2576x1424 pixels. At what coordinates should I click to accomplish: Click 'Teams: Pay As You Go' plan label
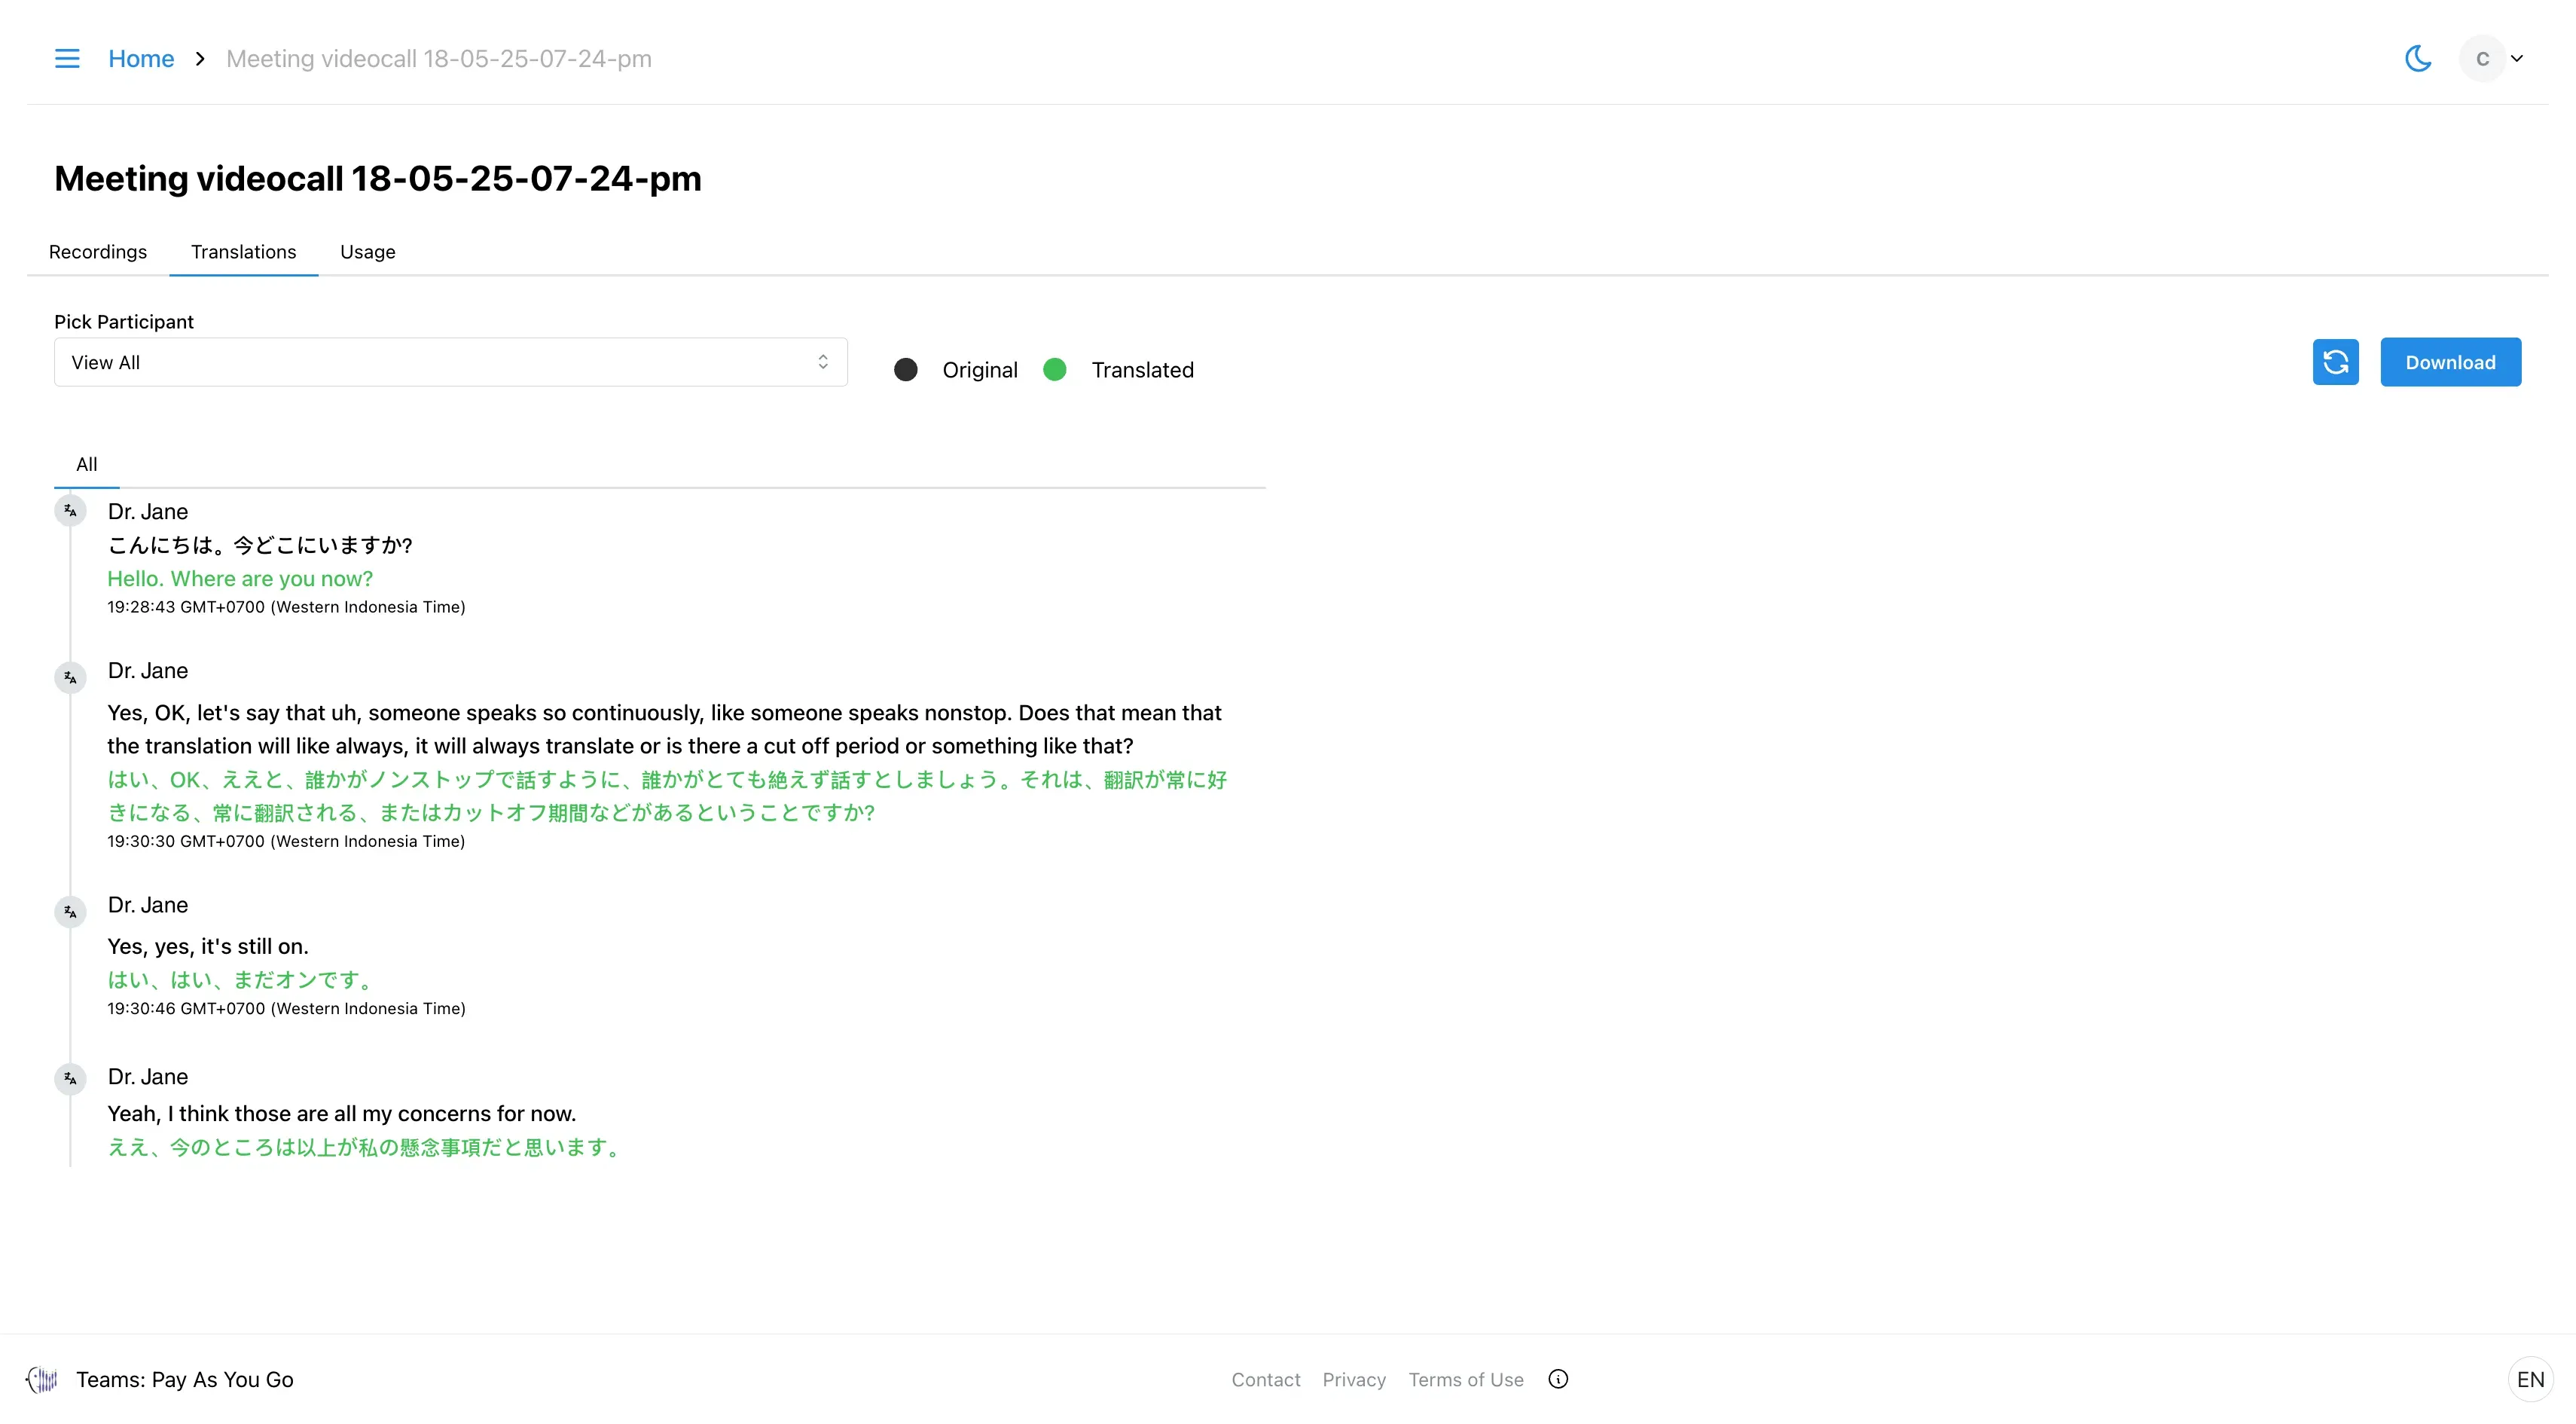tap(185, 1380)
